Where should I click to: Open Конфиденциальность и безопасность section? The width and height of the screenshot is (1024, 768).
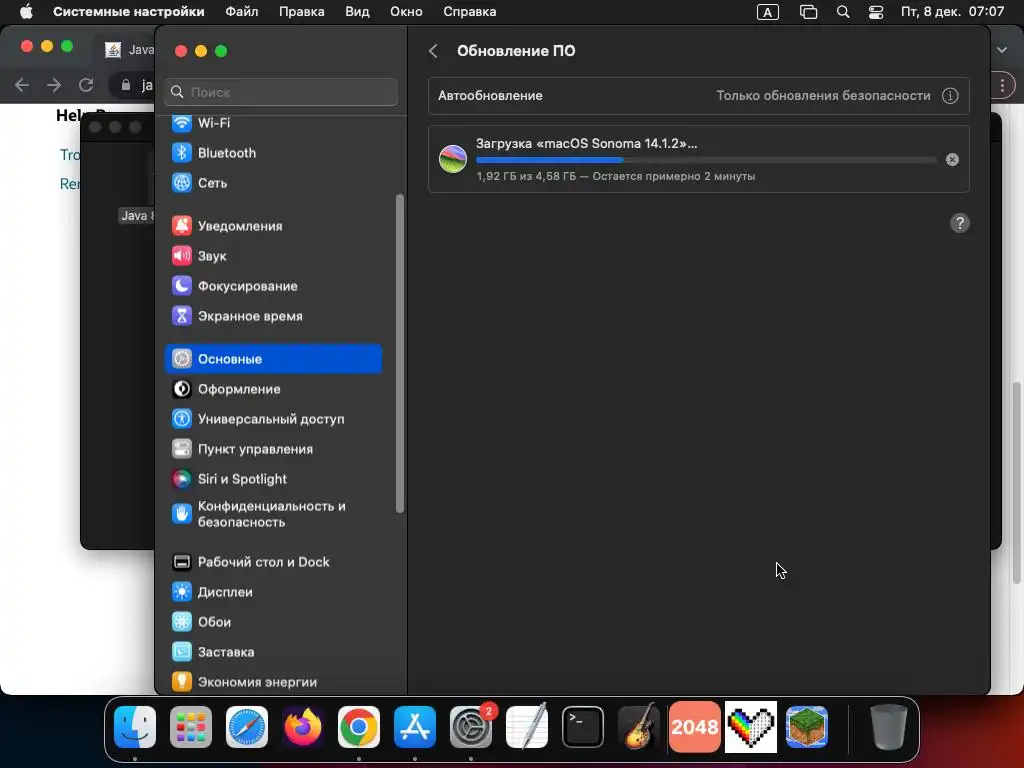coord(273,514)
